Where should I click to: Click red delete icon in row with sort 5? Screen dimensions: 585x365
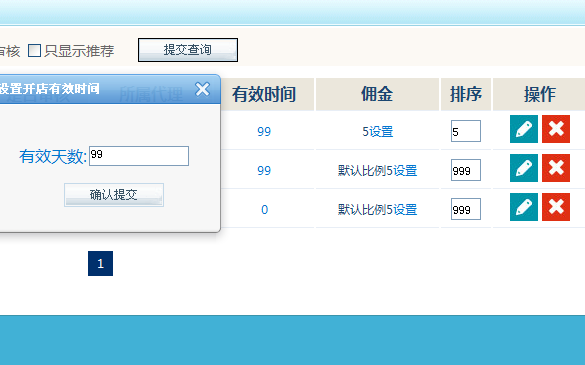(556, 129)
